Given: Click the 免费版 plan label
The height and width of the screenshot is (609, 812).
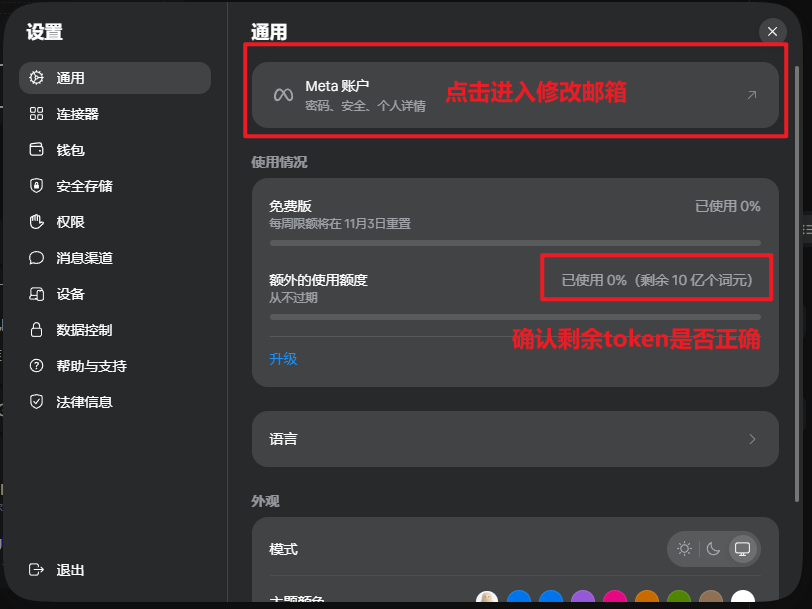Looking at the screenshot, I should click(291, 206).
